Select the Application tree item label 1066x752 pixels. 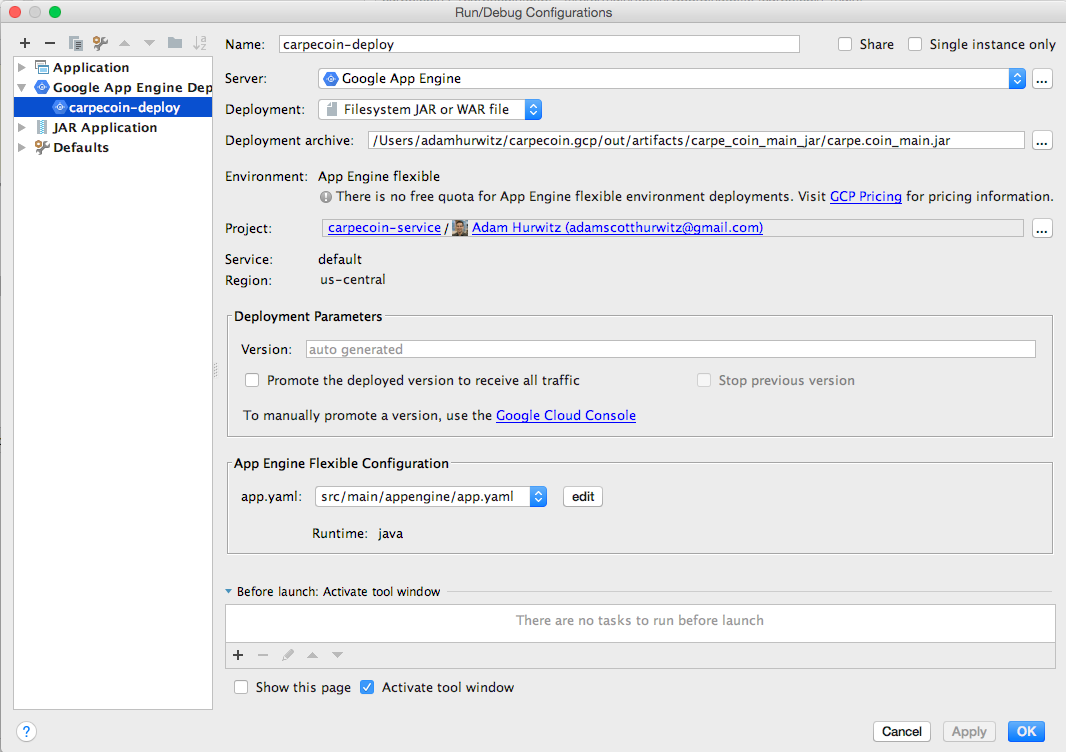tap(91, 67)
